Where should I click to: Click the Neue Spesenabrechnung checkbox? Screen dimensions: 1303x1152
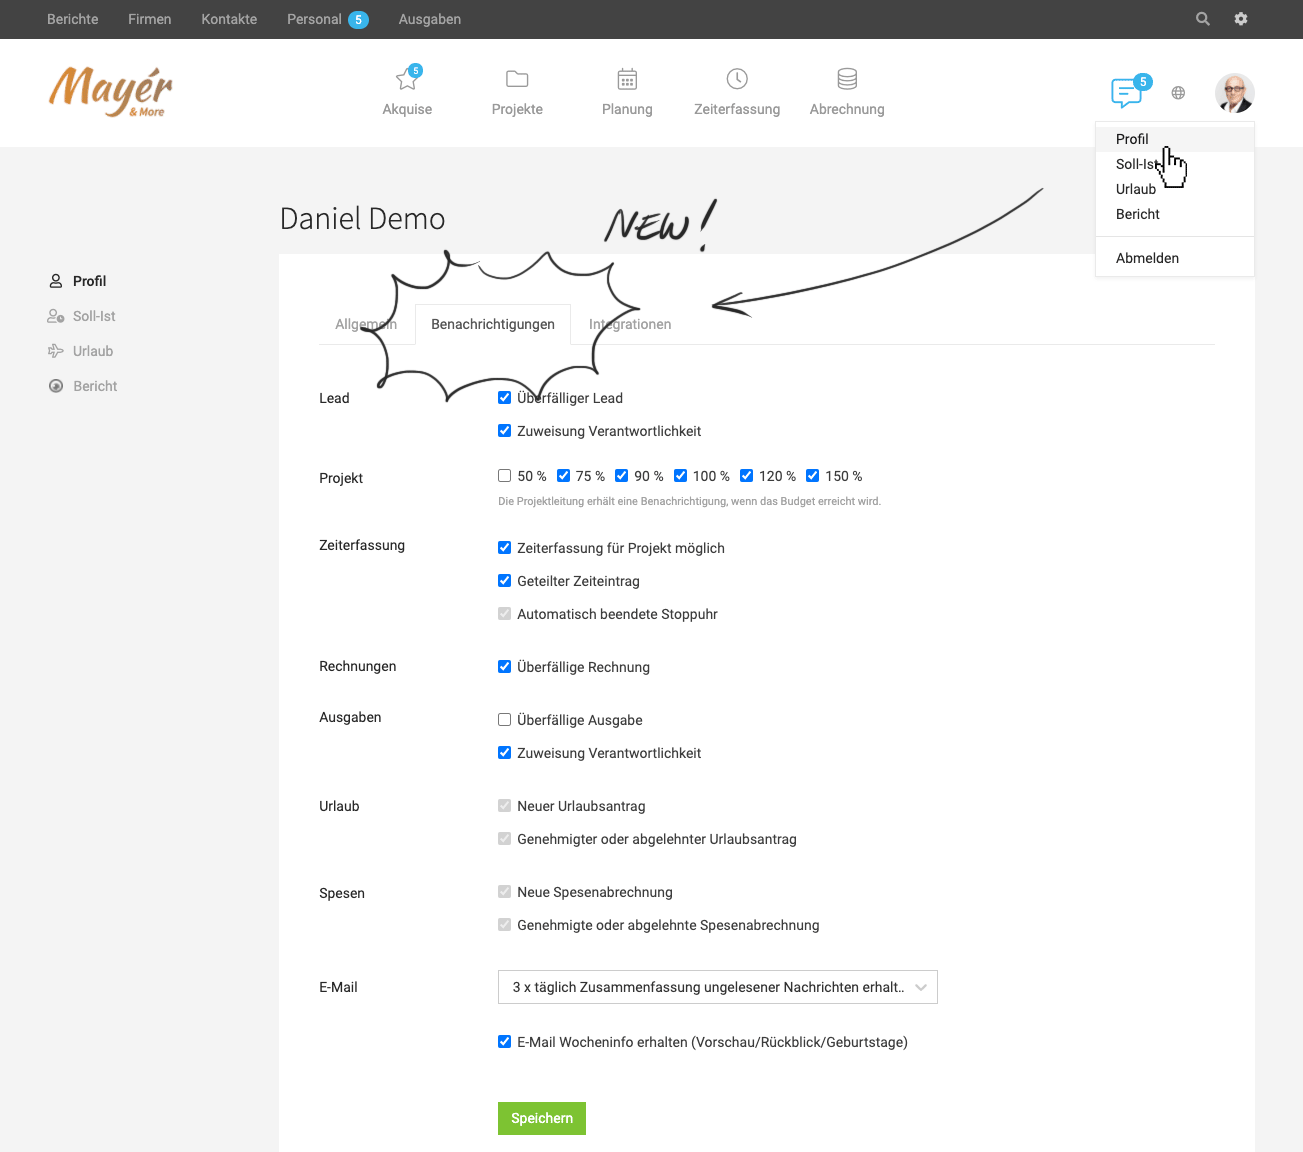[x=505, y=892]
